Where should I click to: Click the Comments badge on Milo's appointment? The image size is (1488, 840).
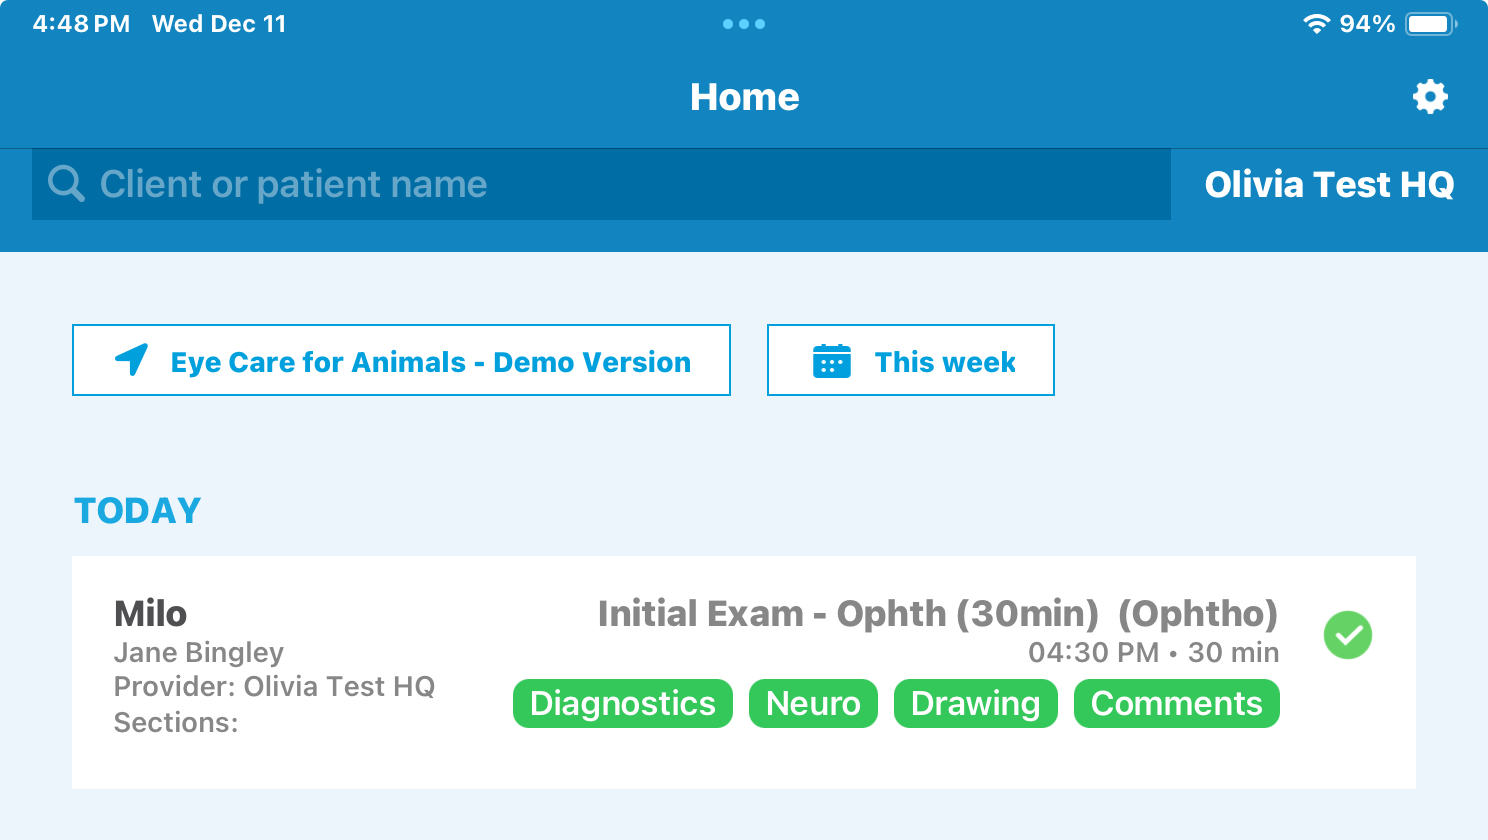coord(1176,703)
